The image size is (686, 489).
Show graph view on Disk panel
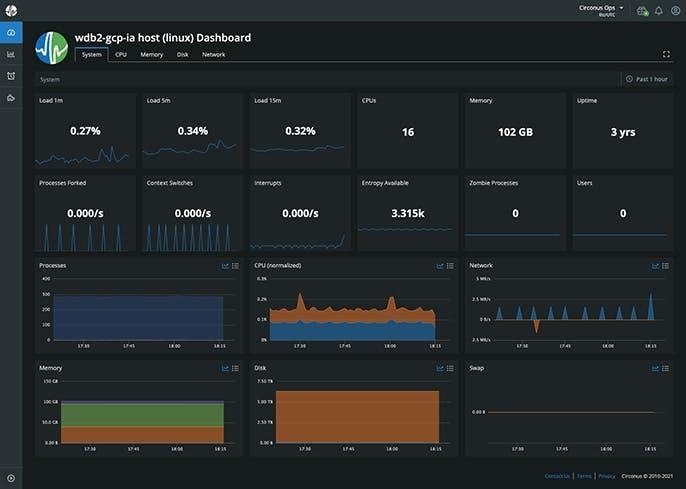pyautogui.click(x=440, y=368)
